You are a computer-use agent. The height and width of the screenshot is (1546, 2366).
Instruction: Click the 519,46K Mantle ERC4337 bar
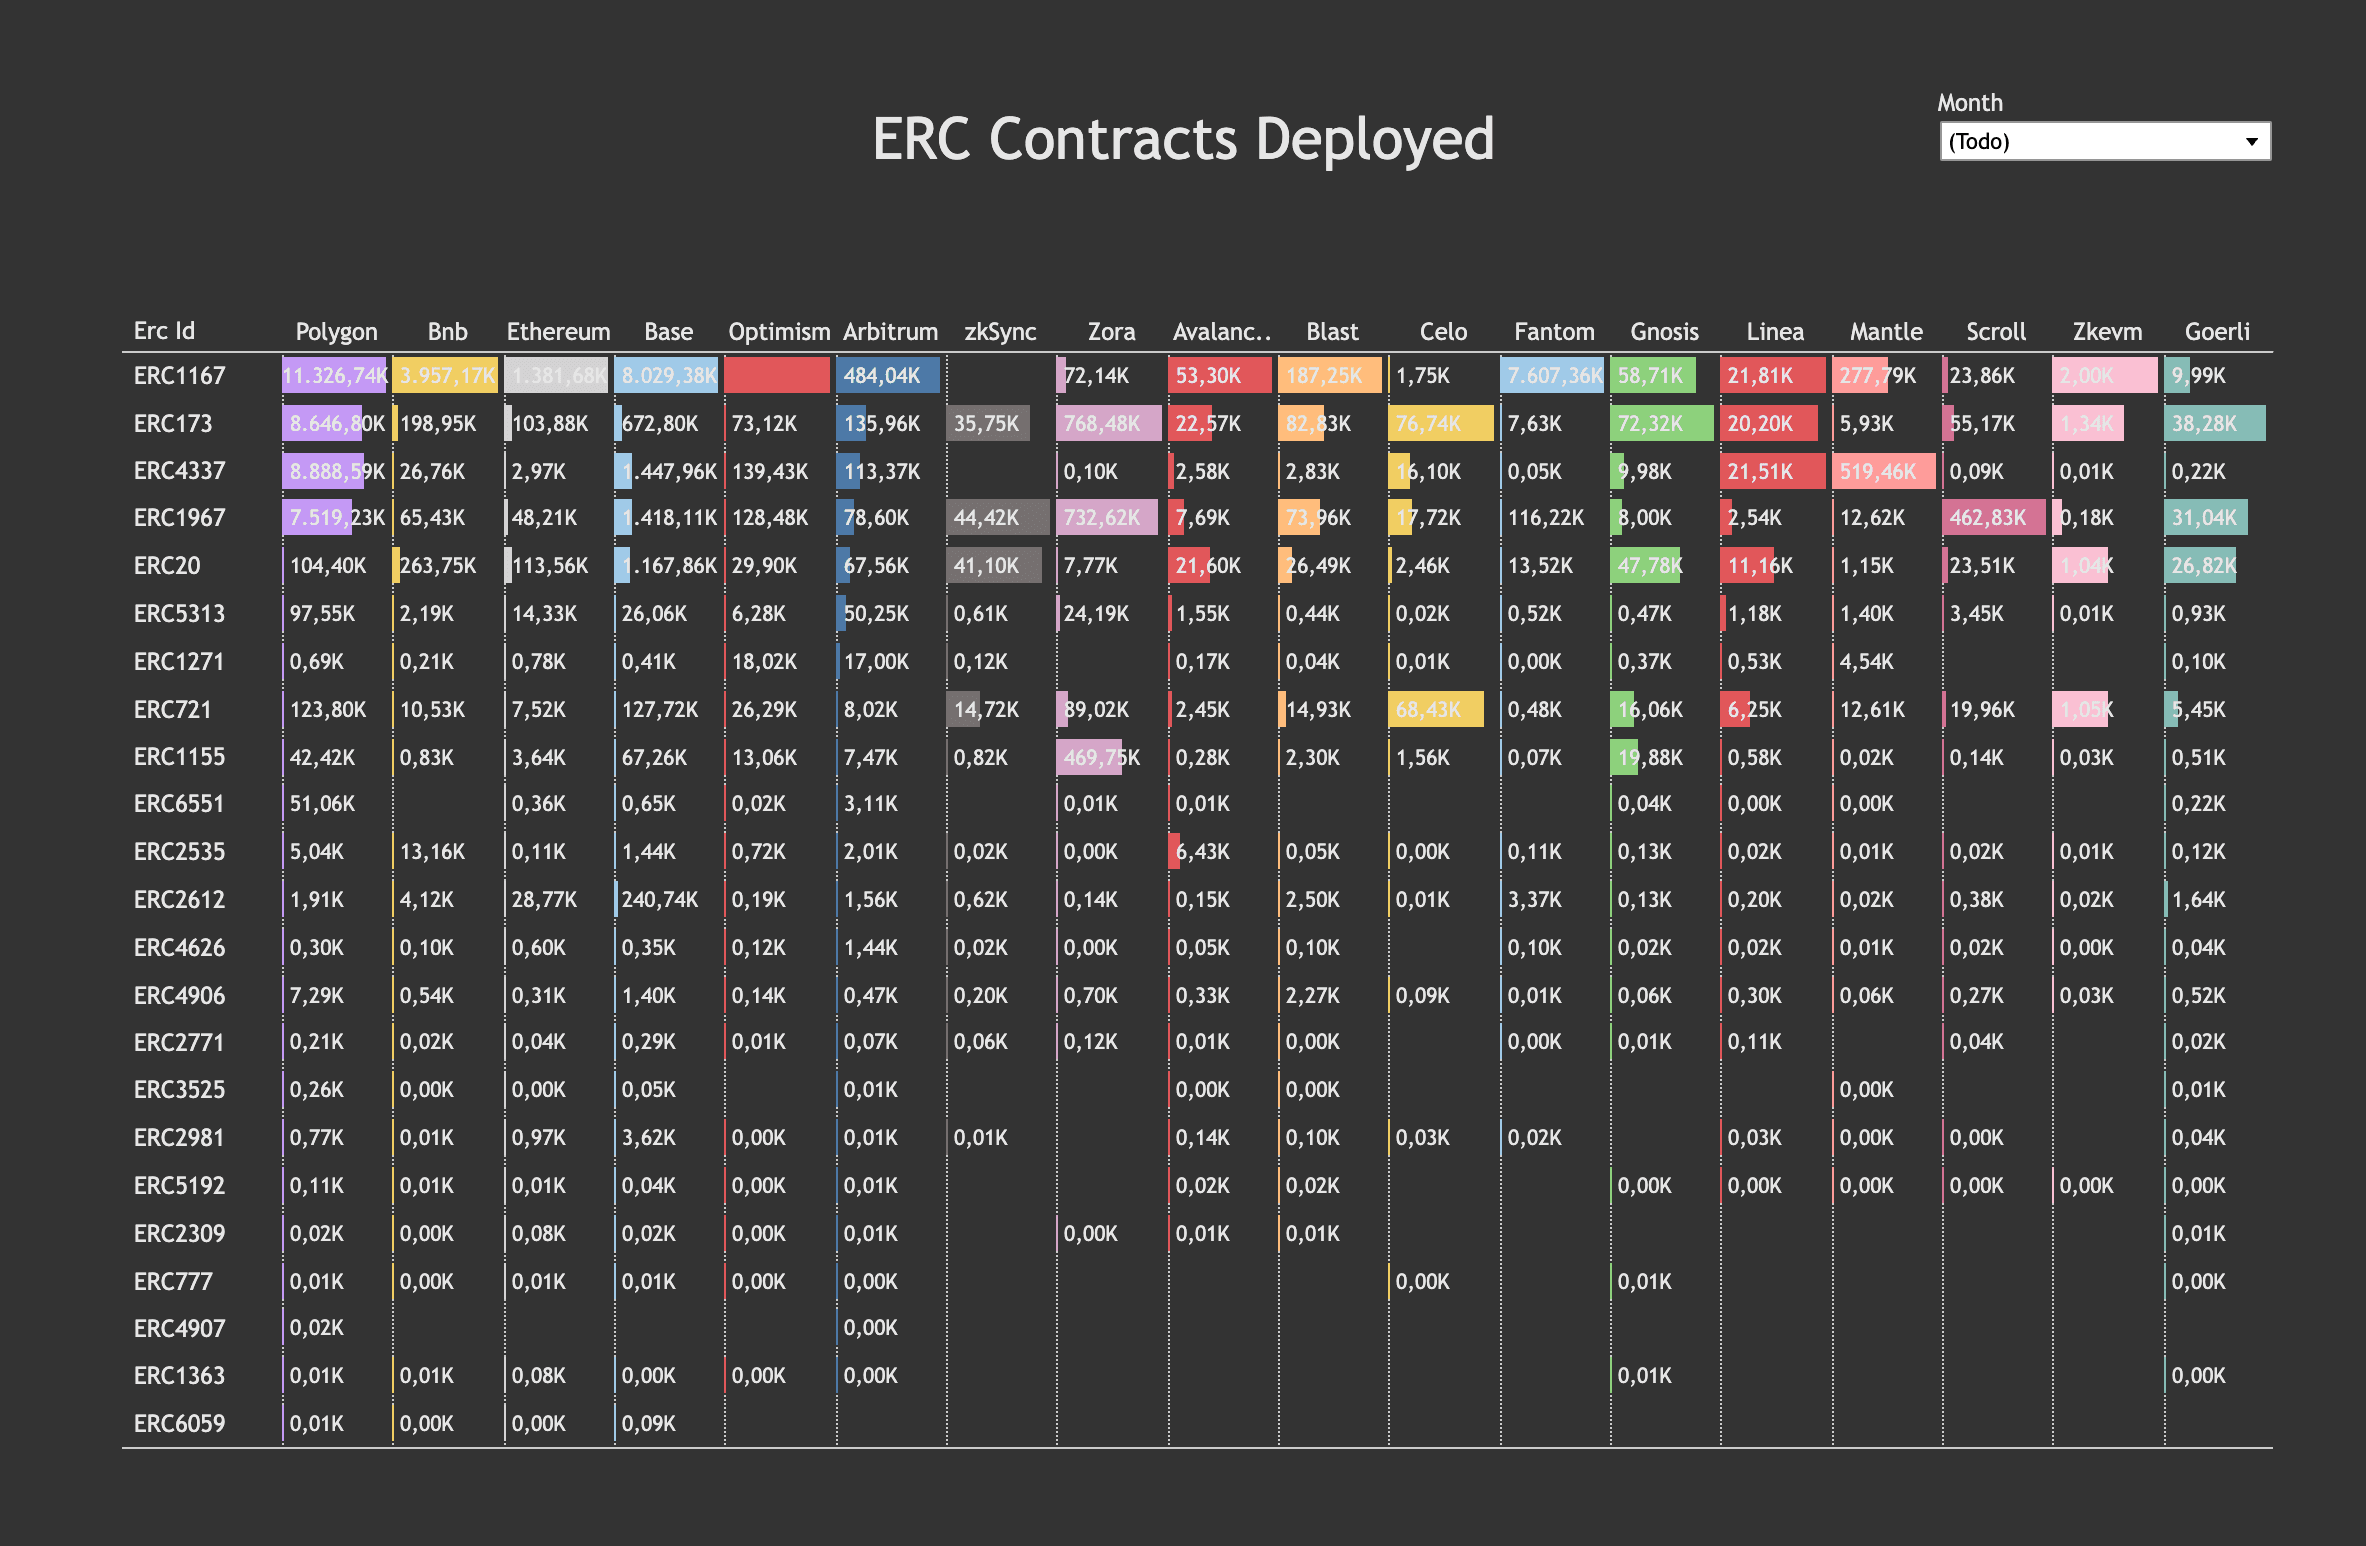(x=1884, y=471)
